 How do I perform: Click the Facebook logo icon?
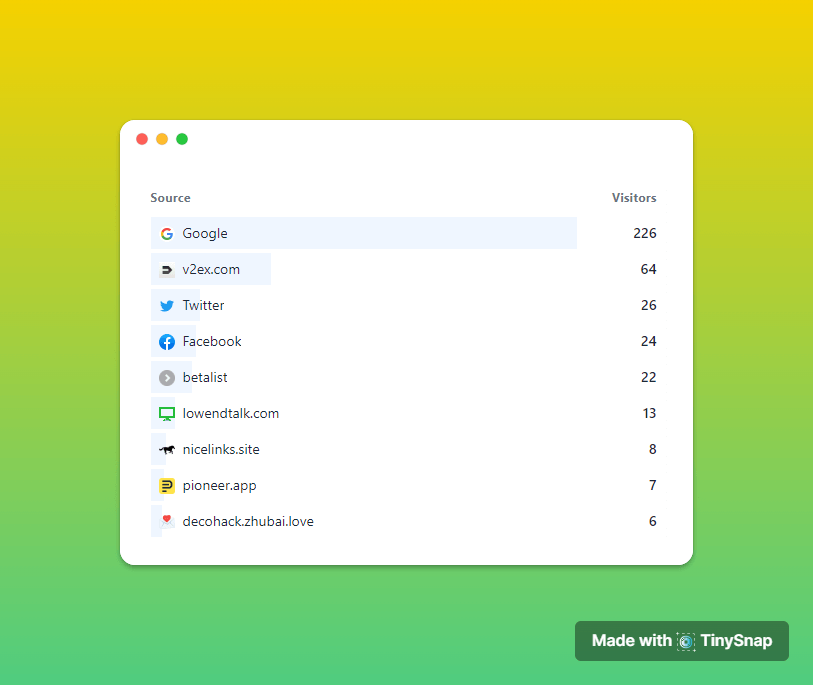pyautogui.click(x=166, y=342)
